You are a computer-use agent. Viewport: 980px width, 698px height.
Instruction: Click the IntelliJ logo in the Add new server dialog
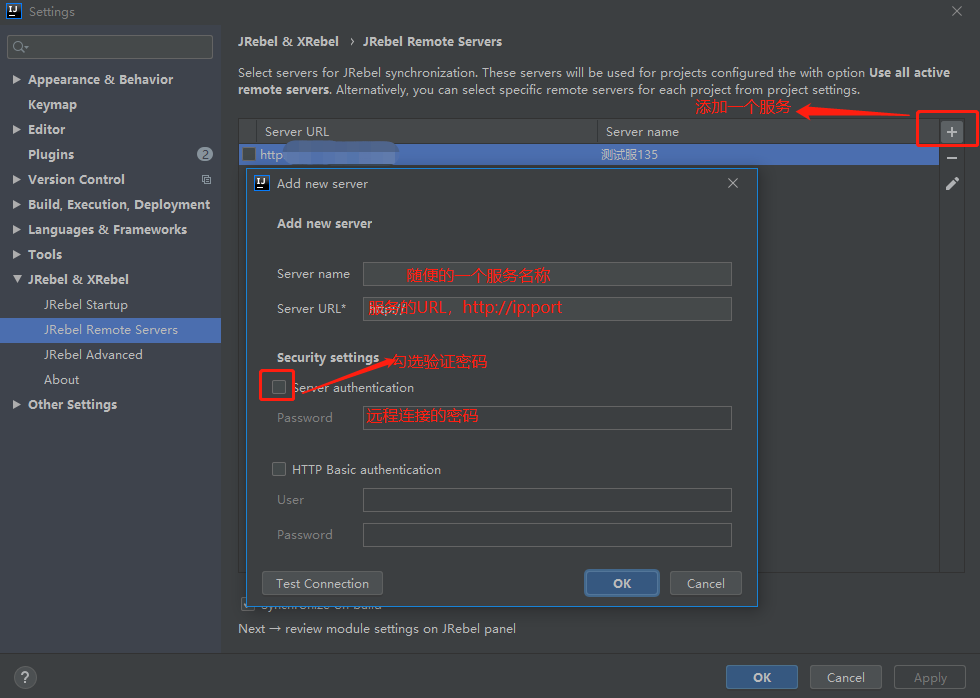tap(262, 183)
